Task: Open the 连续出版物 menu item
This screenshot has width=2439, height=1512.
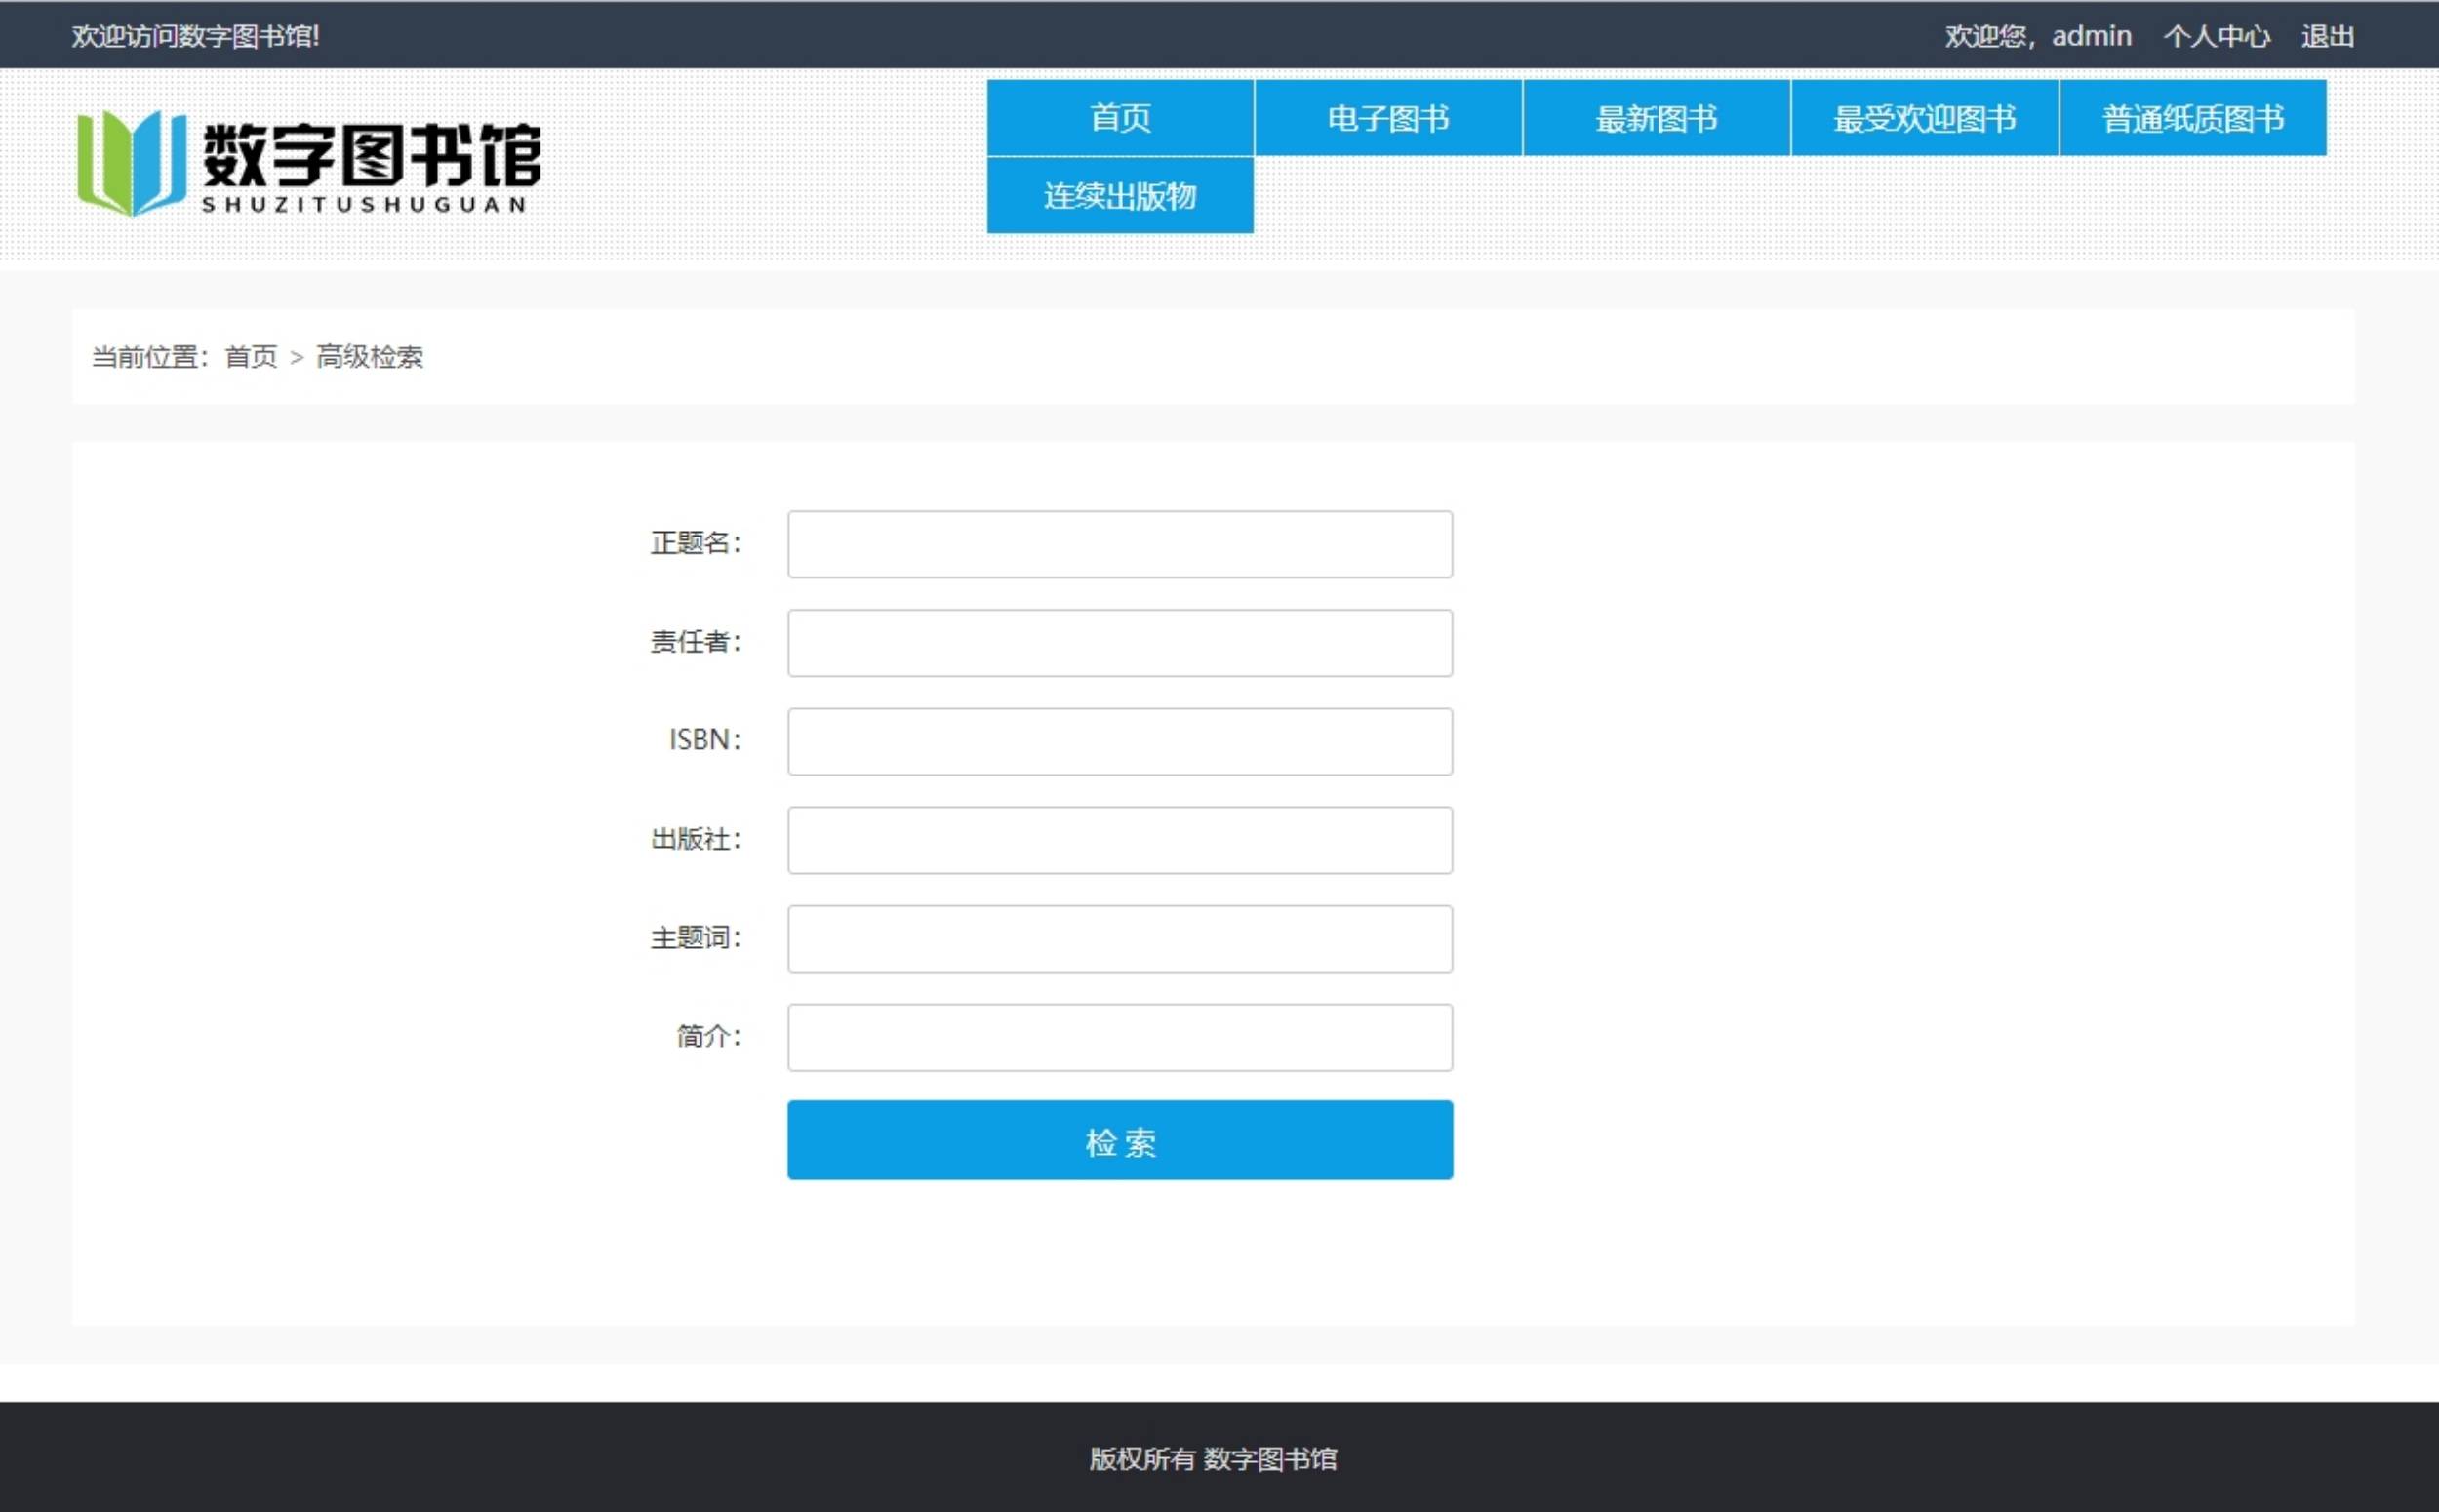Action: [1120, 196]
